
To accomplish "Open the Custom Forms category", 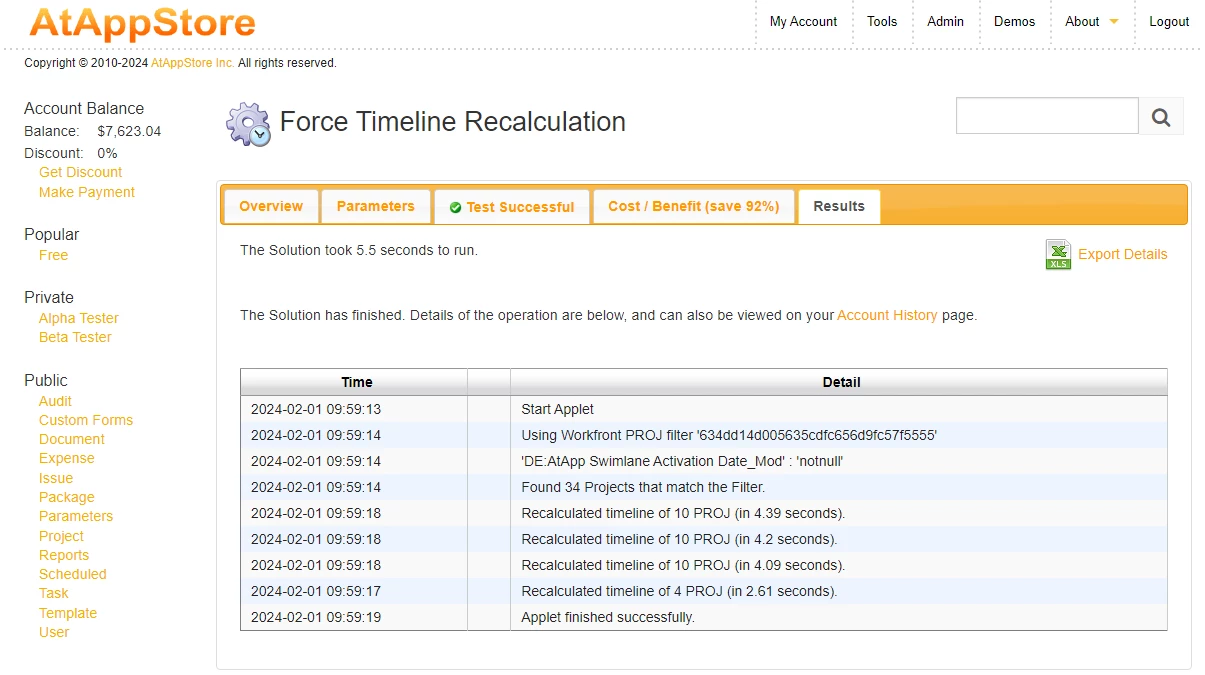I will [86, 420].
